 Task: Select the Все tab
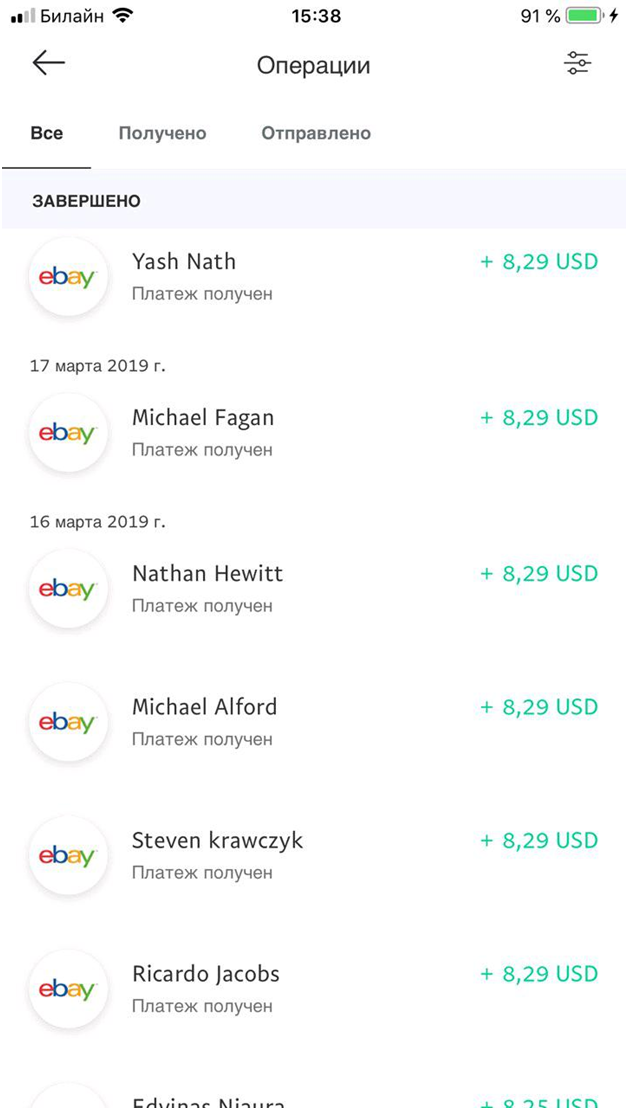[46, 133]
